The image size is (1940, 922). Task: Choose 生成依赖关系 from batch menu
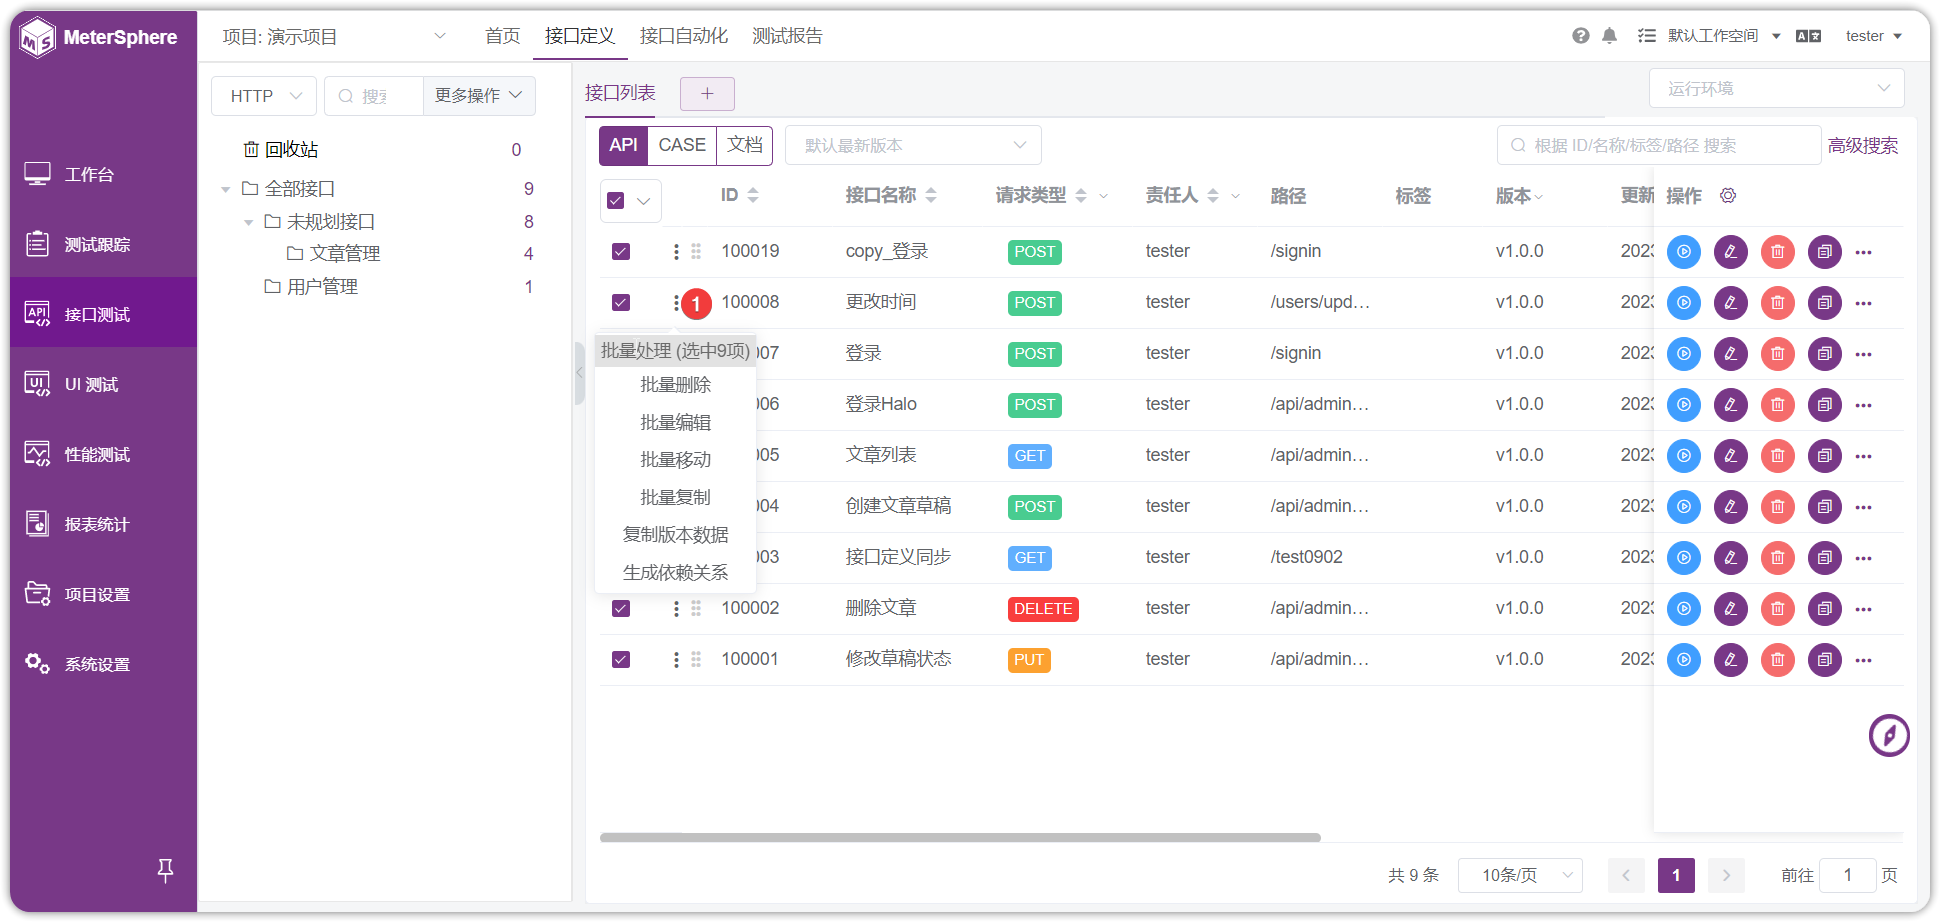pyautogui.click(x=676, y=573)
